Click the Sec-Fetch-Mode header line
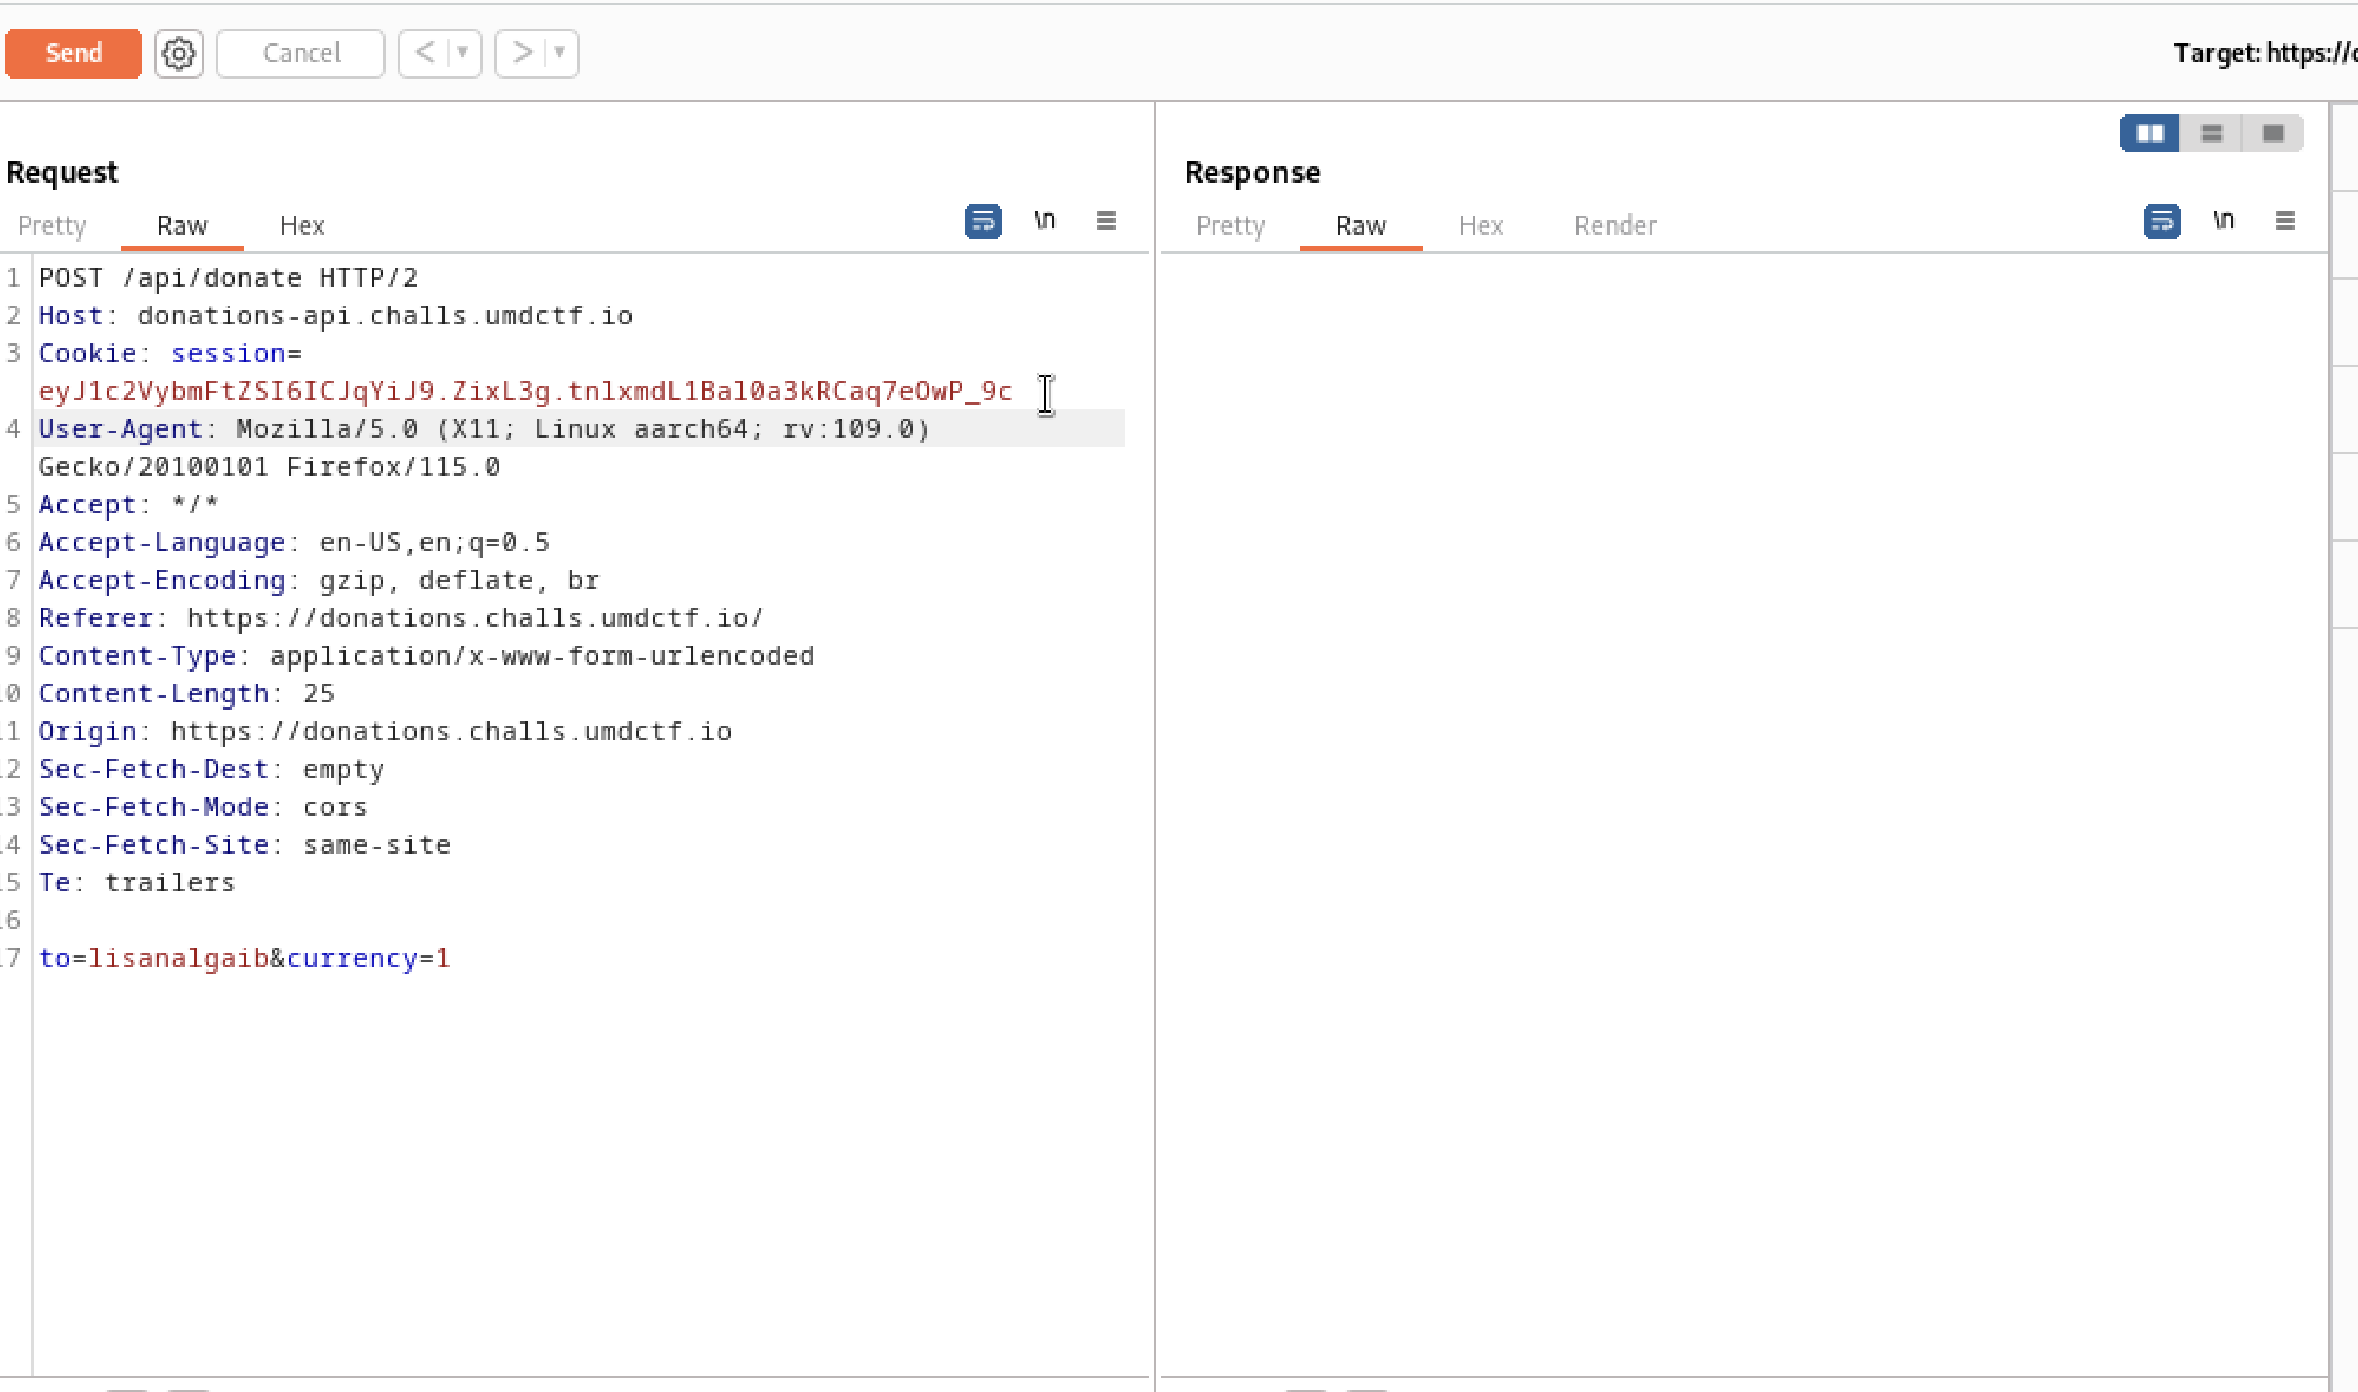 [203, 808]
